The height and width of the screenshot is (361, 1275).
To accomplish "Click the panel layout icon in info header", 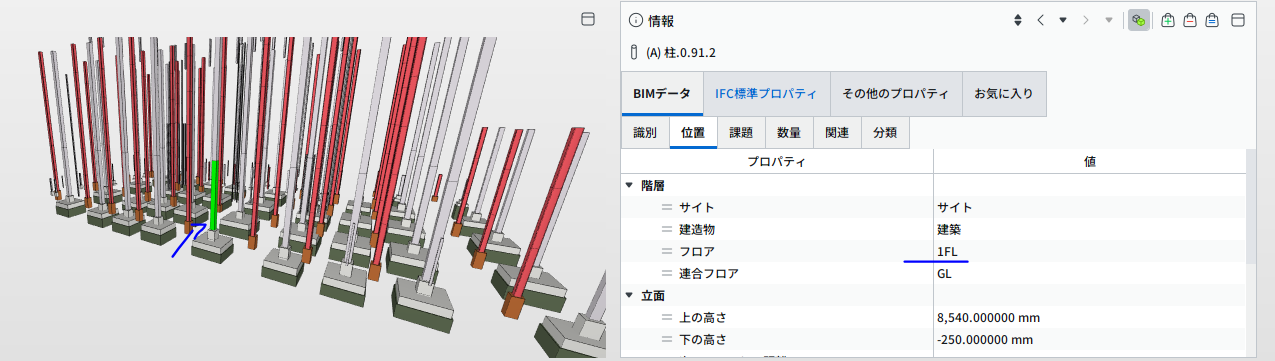I will [x=1237, y=20].
